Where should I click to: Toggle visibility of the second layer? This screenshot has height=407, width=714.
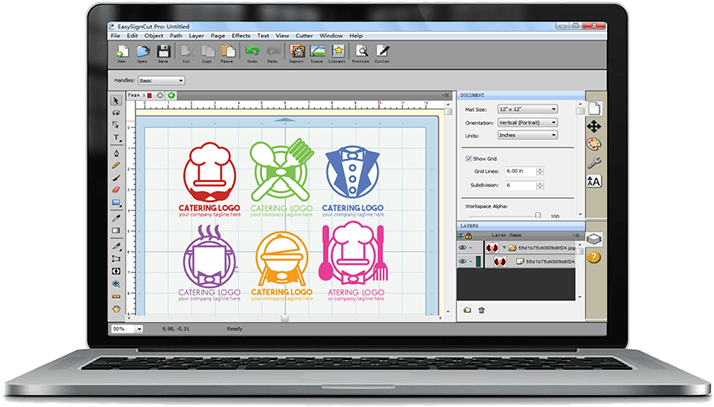(462, 261)
